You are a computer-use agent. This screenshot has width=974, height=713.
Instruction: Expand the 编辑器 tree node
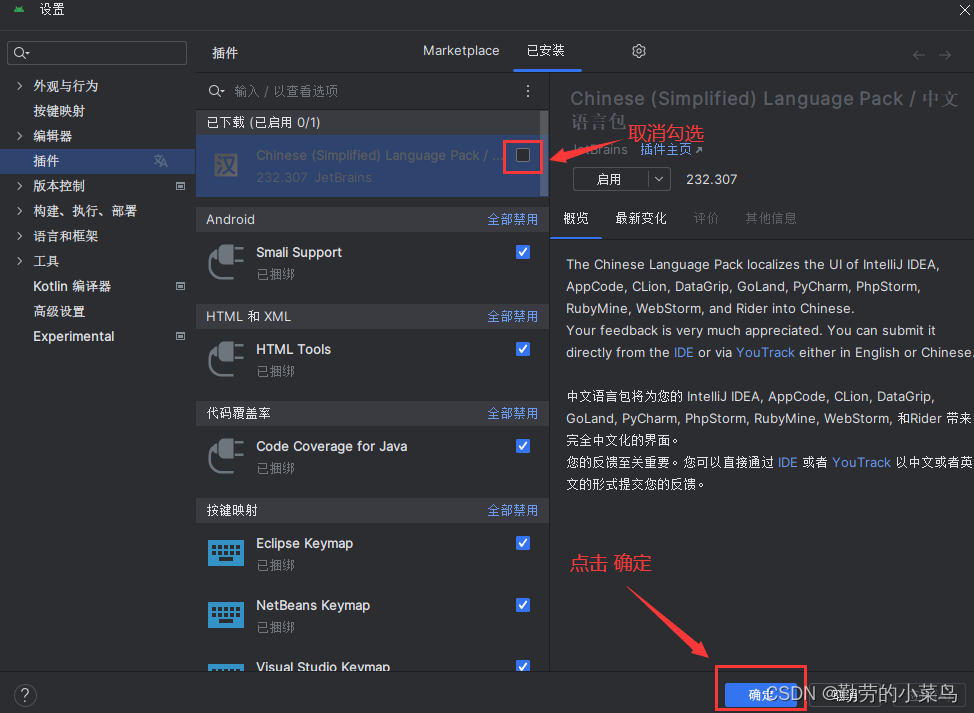pyautogui.click(x=19, y=135)
